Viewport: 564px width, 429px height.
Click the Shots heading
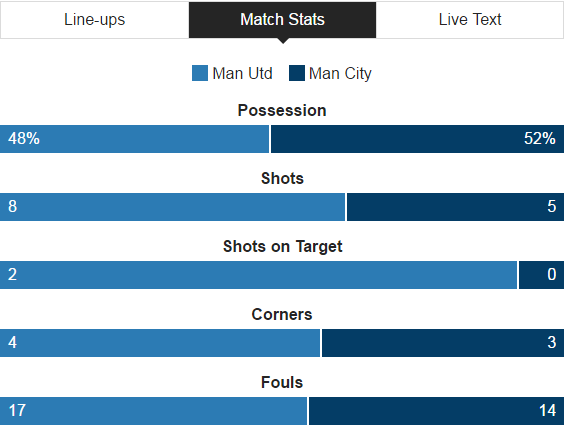282,178
